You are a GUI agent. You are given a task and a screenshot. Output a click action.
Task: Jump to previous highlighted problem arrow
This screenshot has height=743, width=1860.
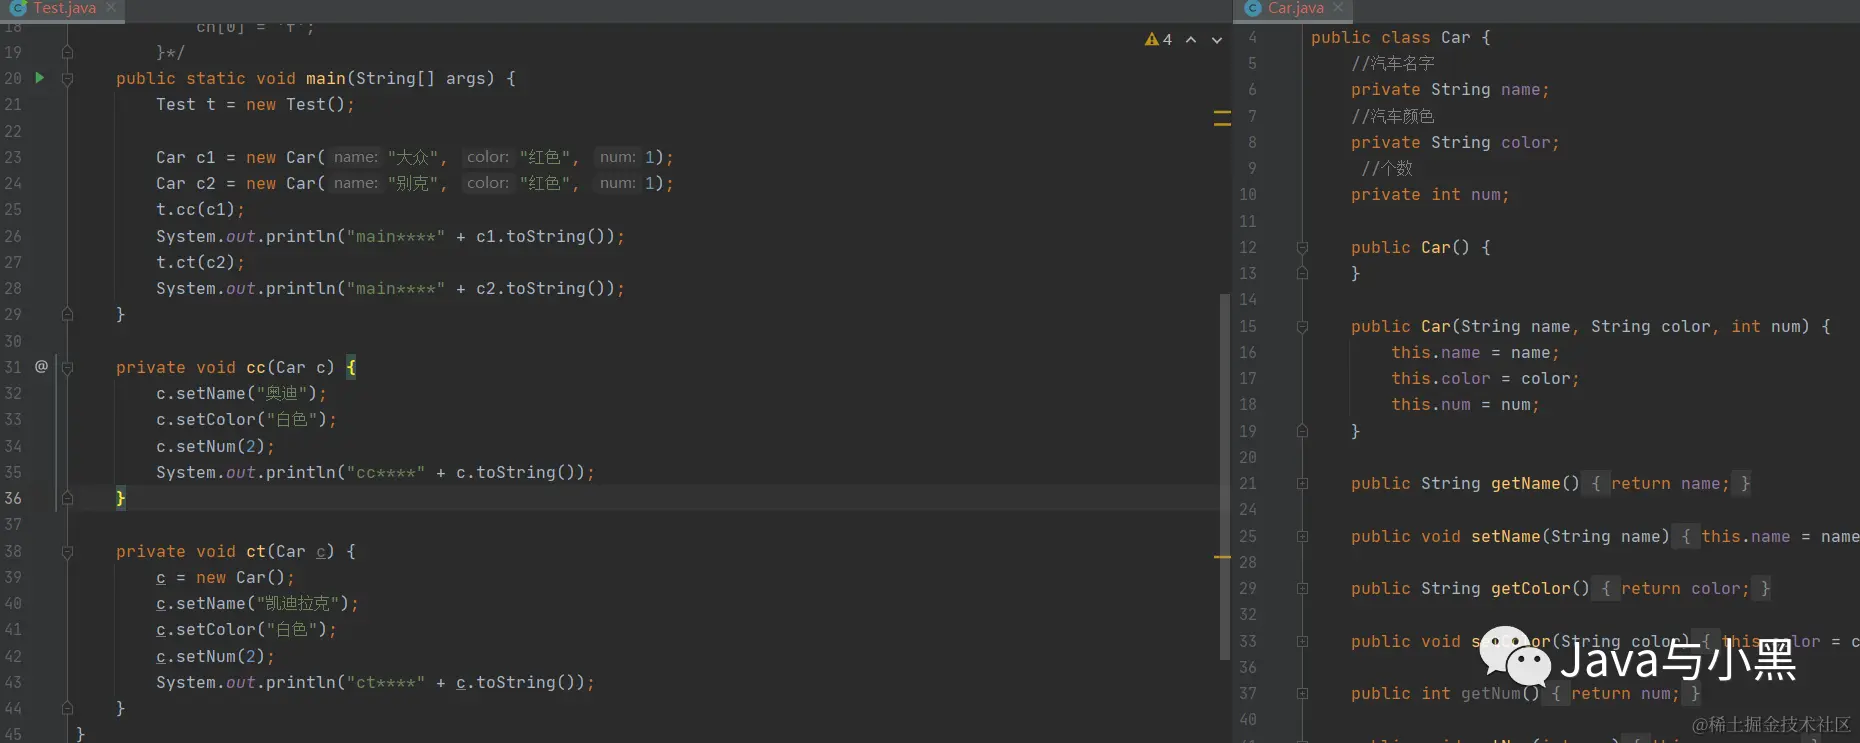[x=1191, y=40]
